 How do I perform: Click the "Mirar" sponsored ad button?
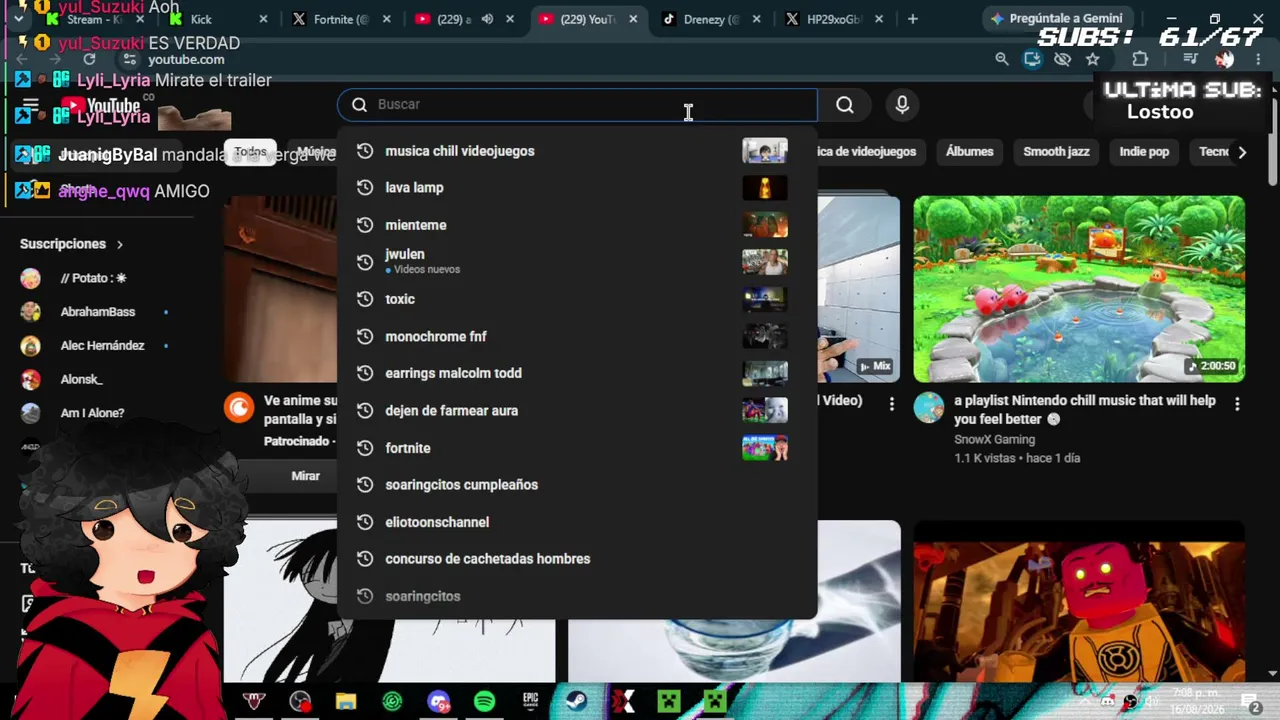[305, 476]
